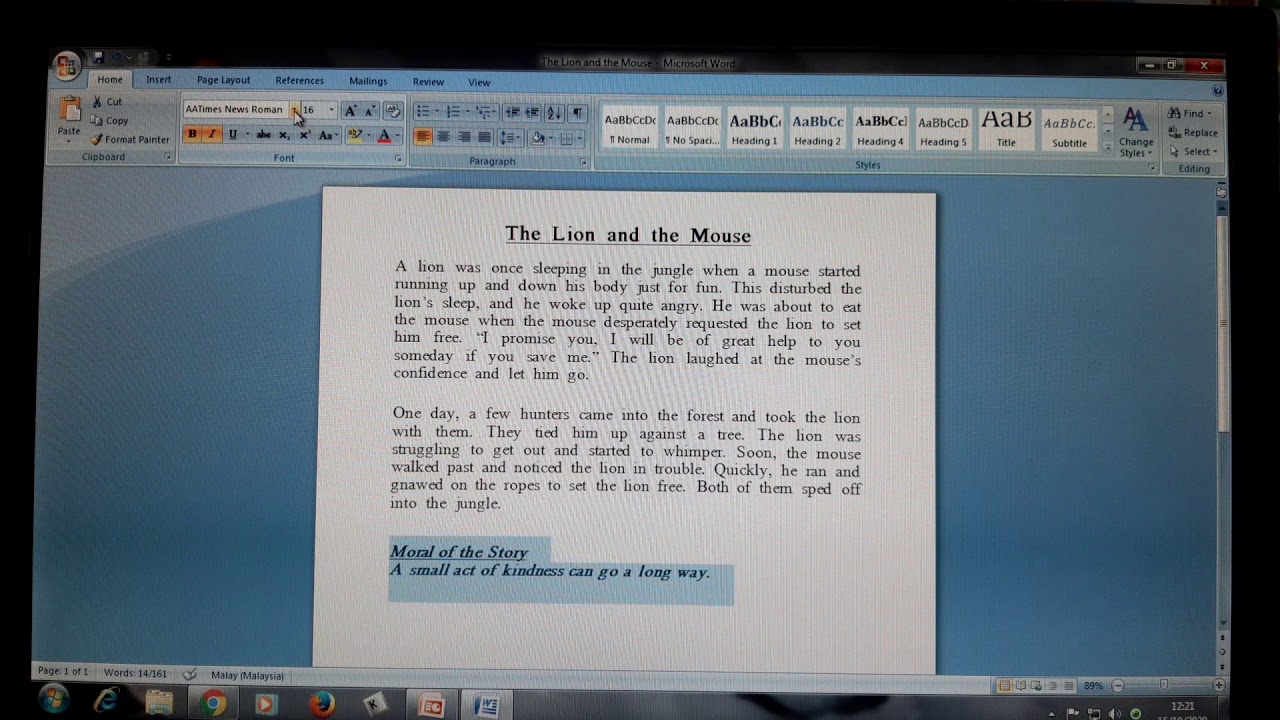The image size is (1280, 720).
Task: Align text left
Action: (423, 138)
